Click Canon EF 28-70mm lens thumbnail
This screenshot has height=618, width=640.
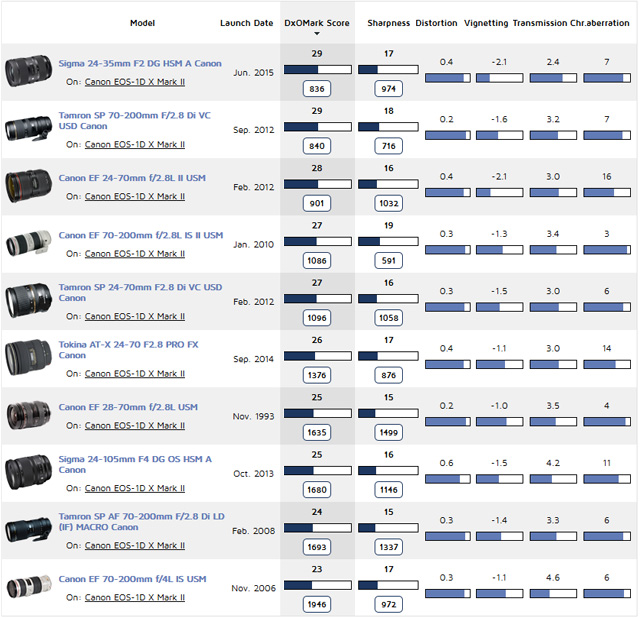(29, 415)
